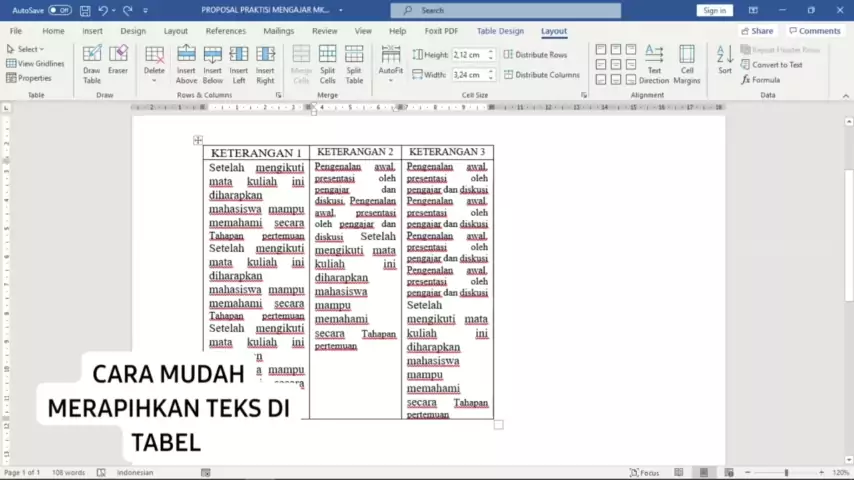Viewport: 854px width, 480px height.
Task: Click the zoom slider in status bar
Action: pos(786,472)
